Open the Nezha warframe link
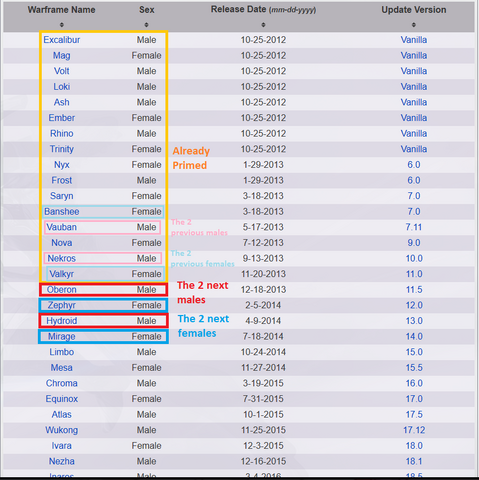Image resolution: width=479 pixels, height=480 pixels. click(62, 461)
